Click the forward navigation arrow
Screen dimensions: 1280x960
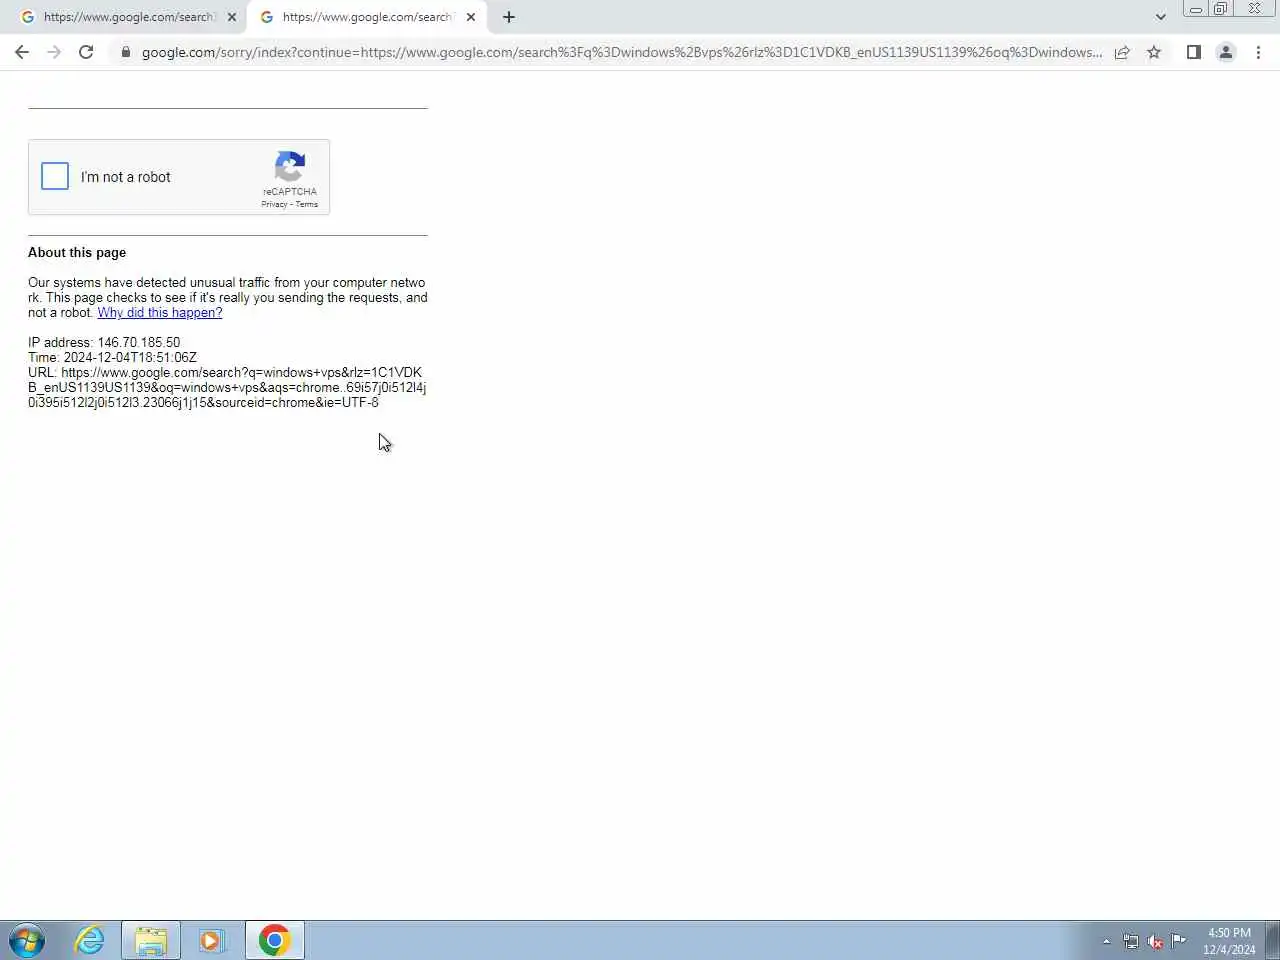point(54,52)
